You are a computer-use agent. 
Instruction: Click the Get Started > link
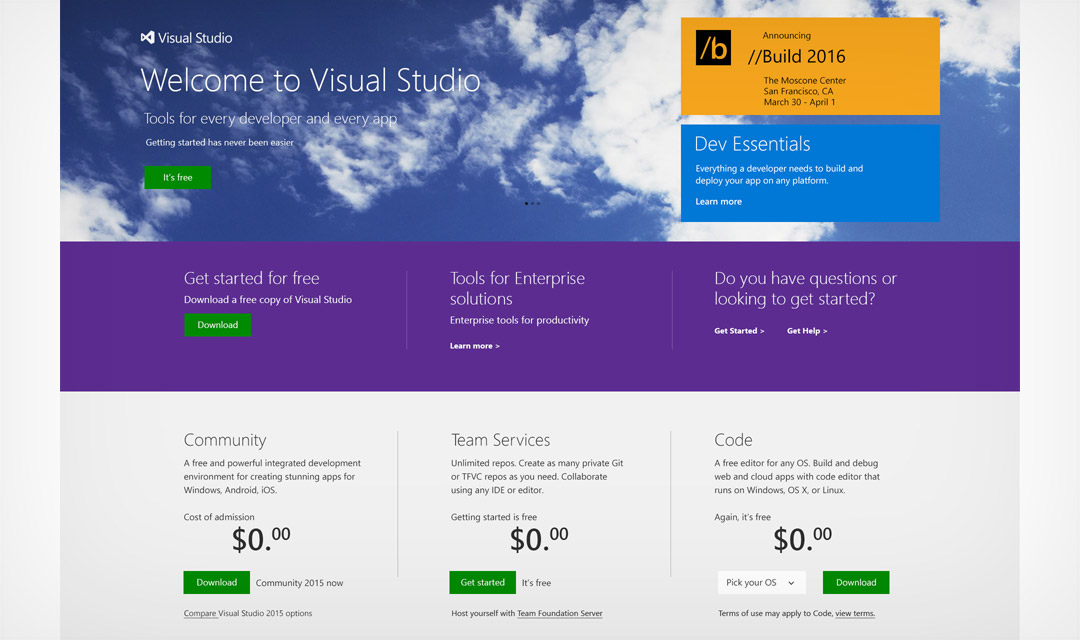click(x=739, y=331)
